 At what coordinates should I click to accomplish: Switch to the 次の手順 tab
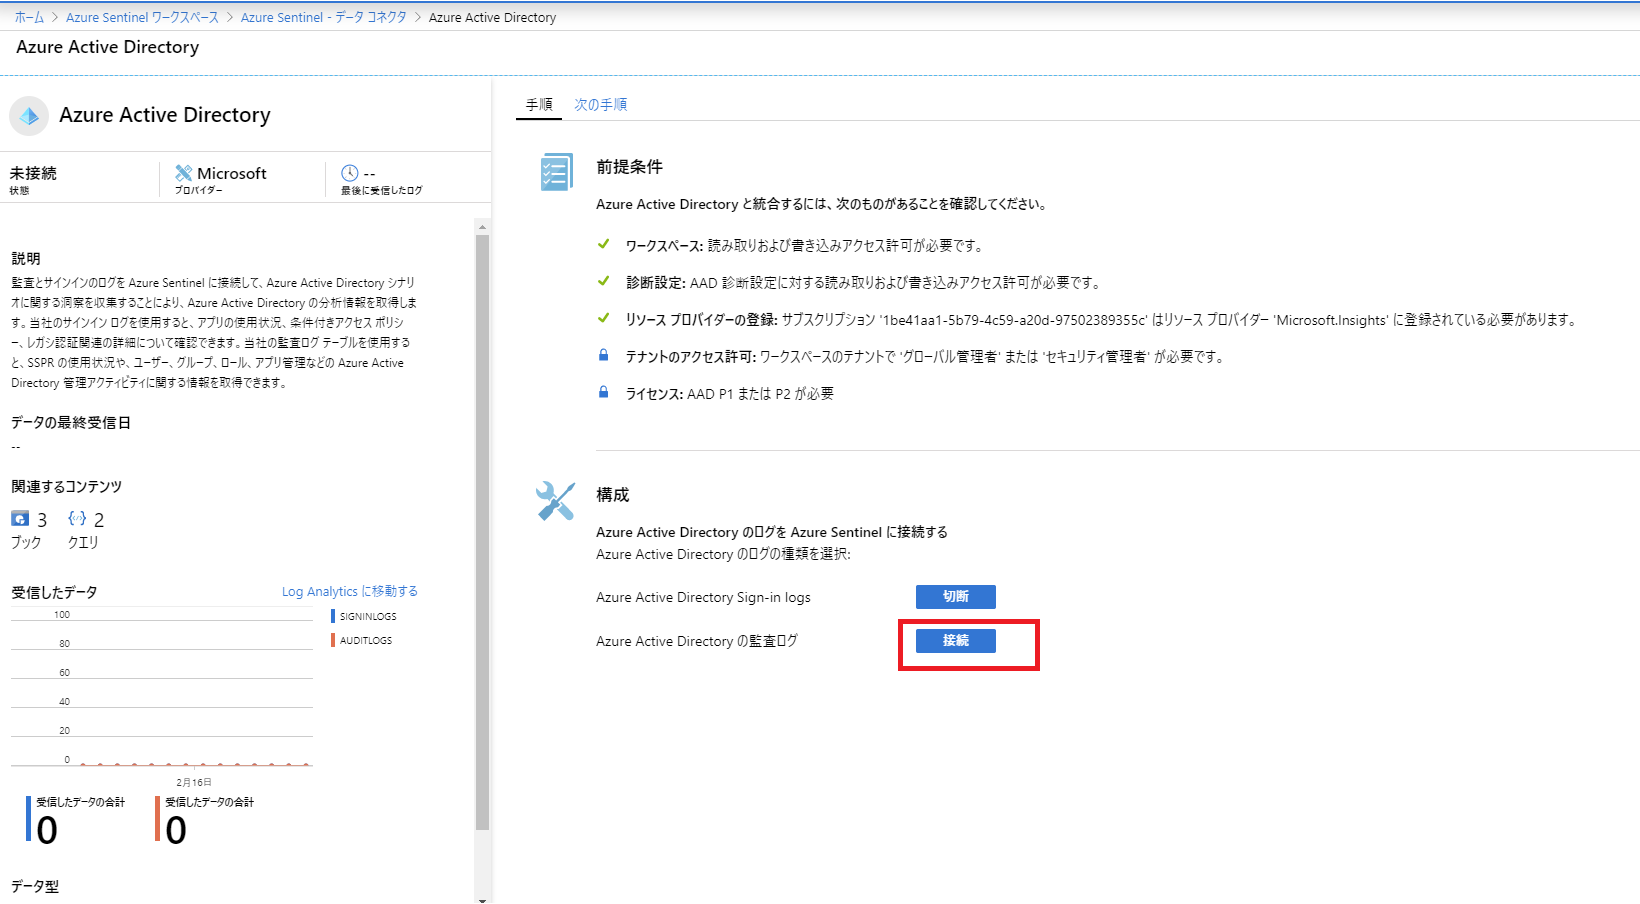(600, 104)
